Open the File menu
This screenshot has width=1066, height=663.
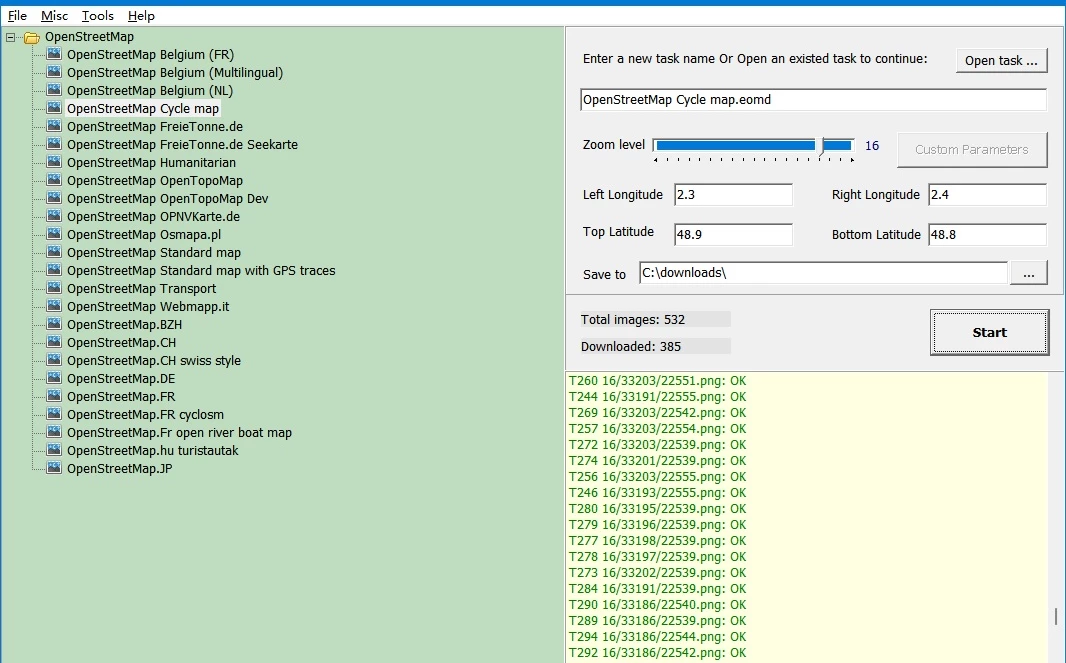click(17, 16)
